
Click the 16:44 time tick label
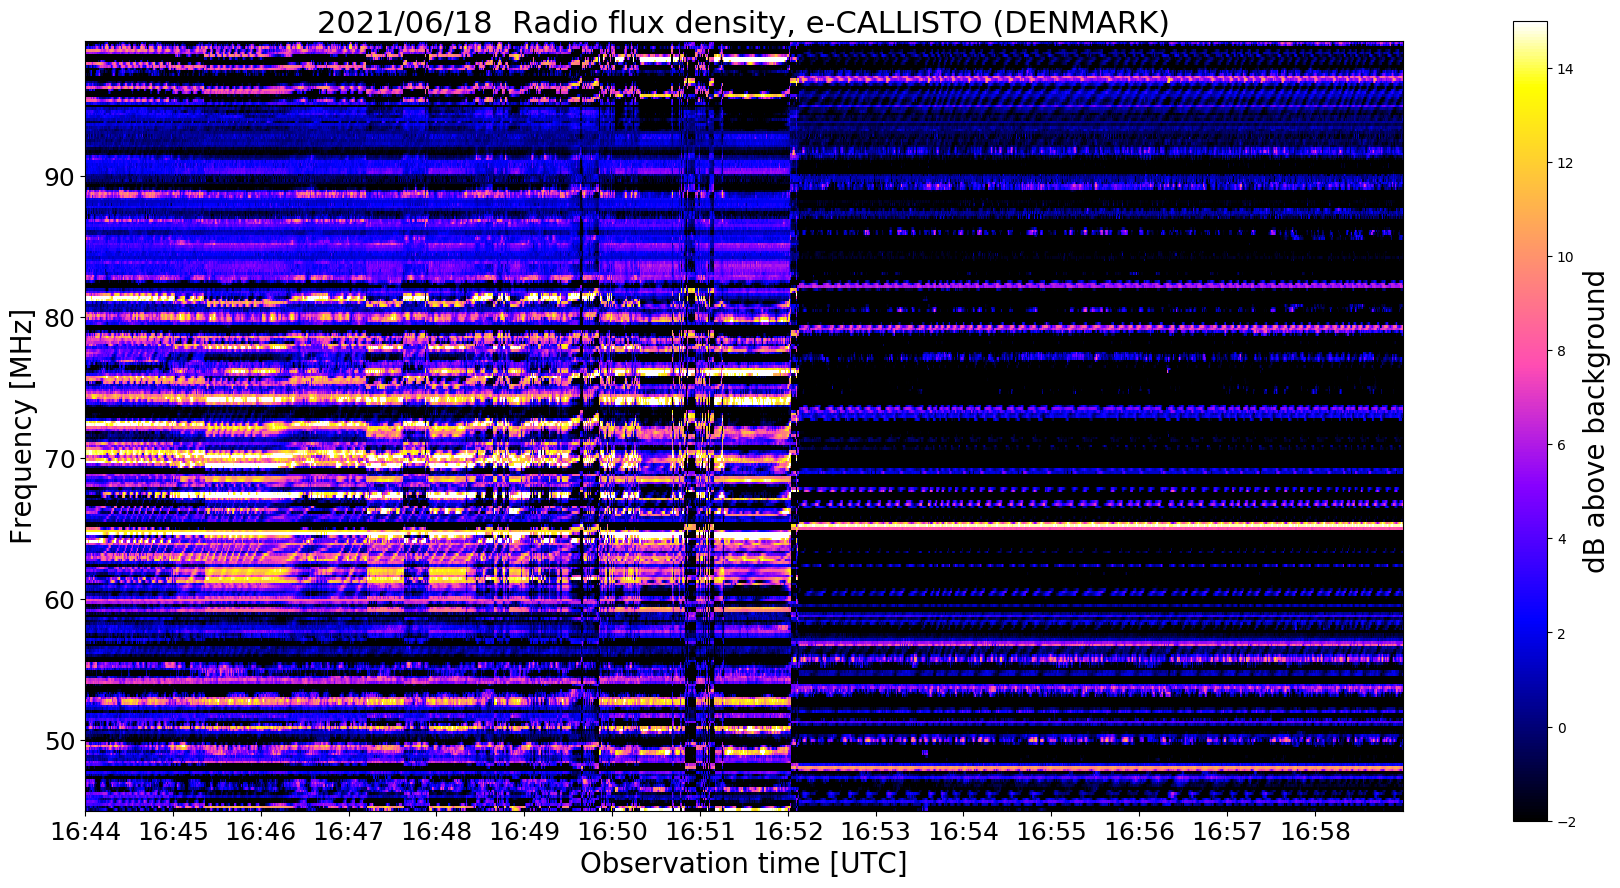pyautogui.click(x=85, y=832)
